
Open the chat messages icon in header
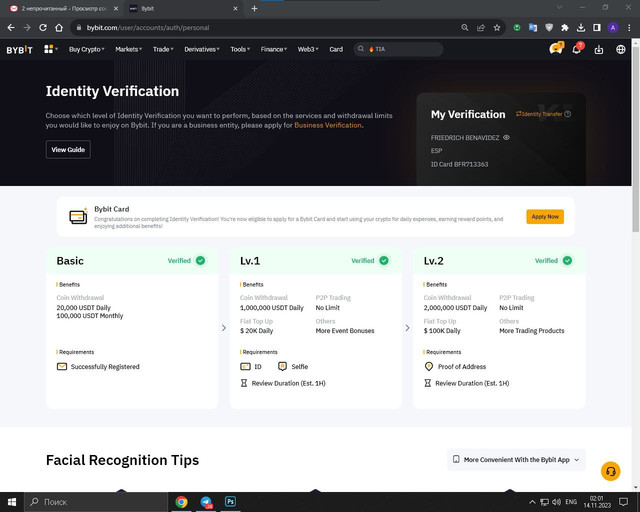556,49
